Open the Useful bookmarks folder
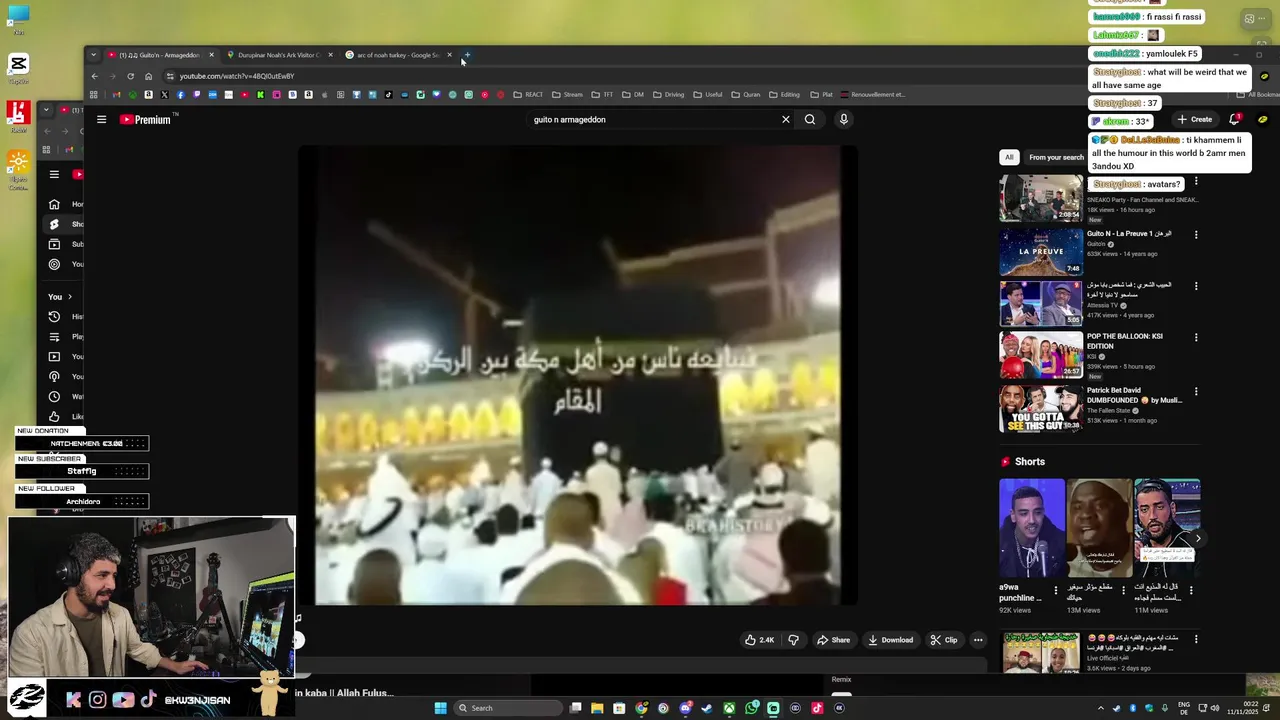 point(707,95)
